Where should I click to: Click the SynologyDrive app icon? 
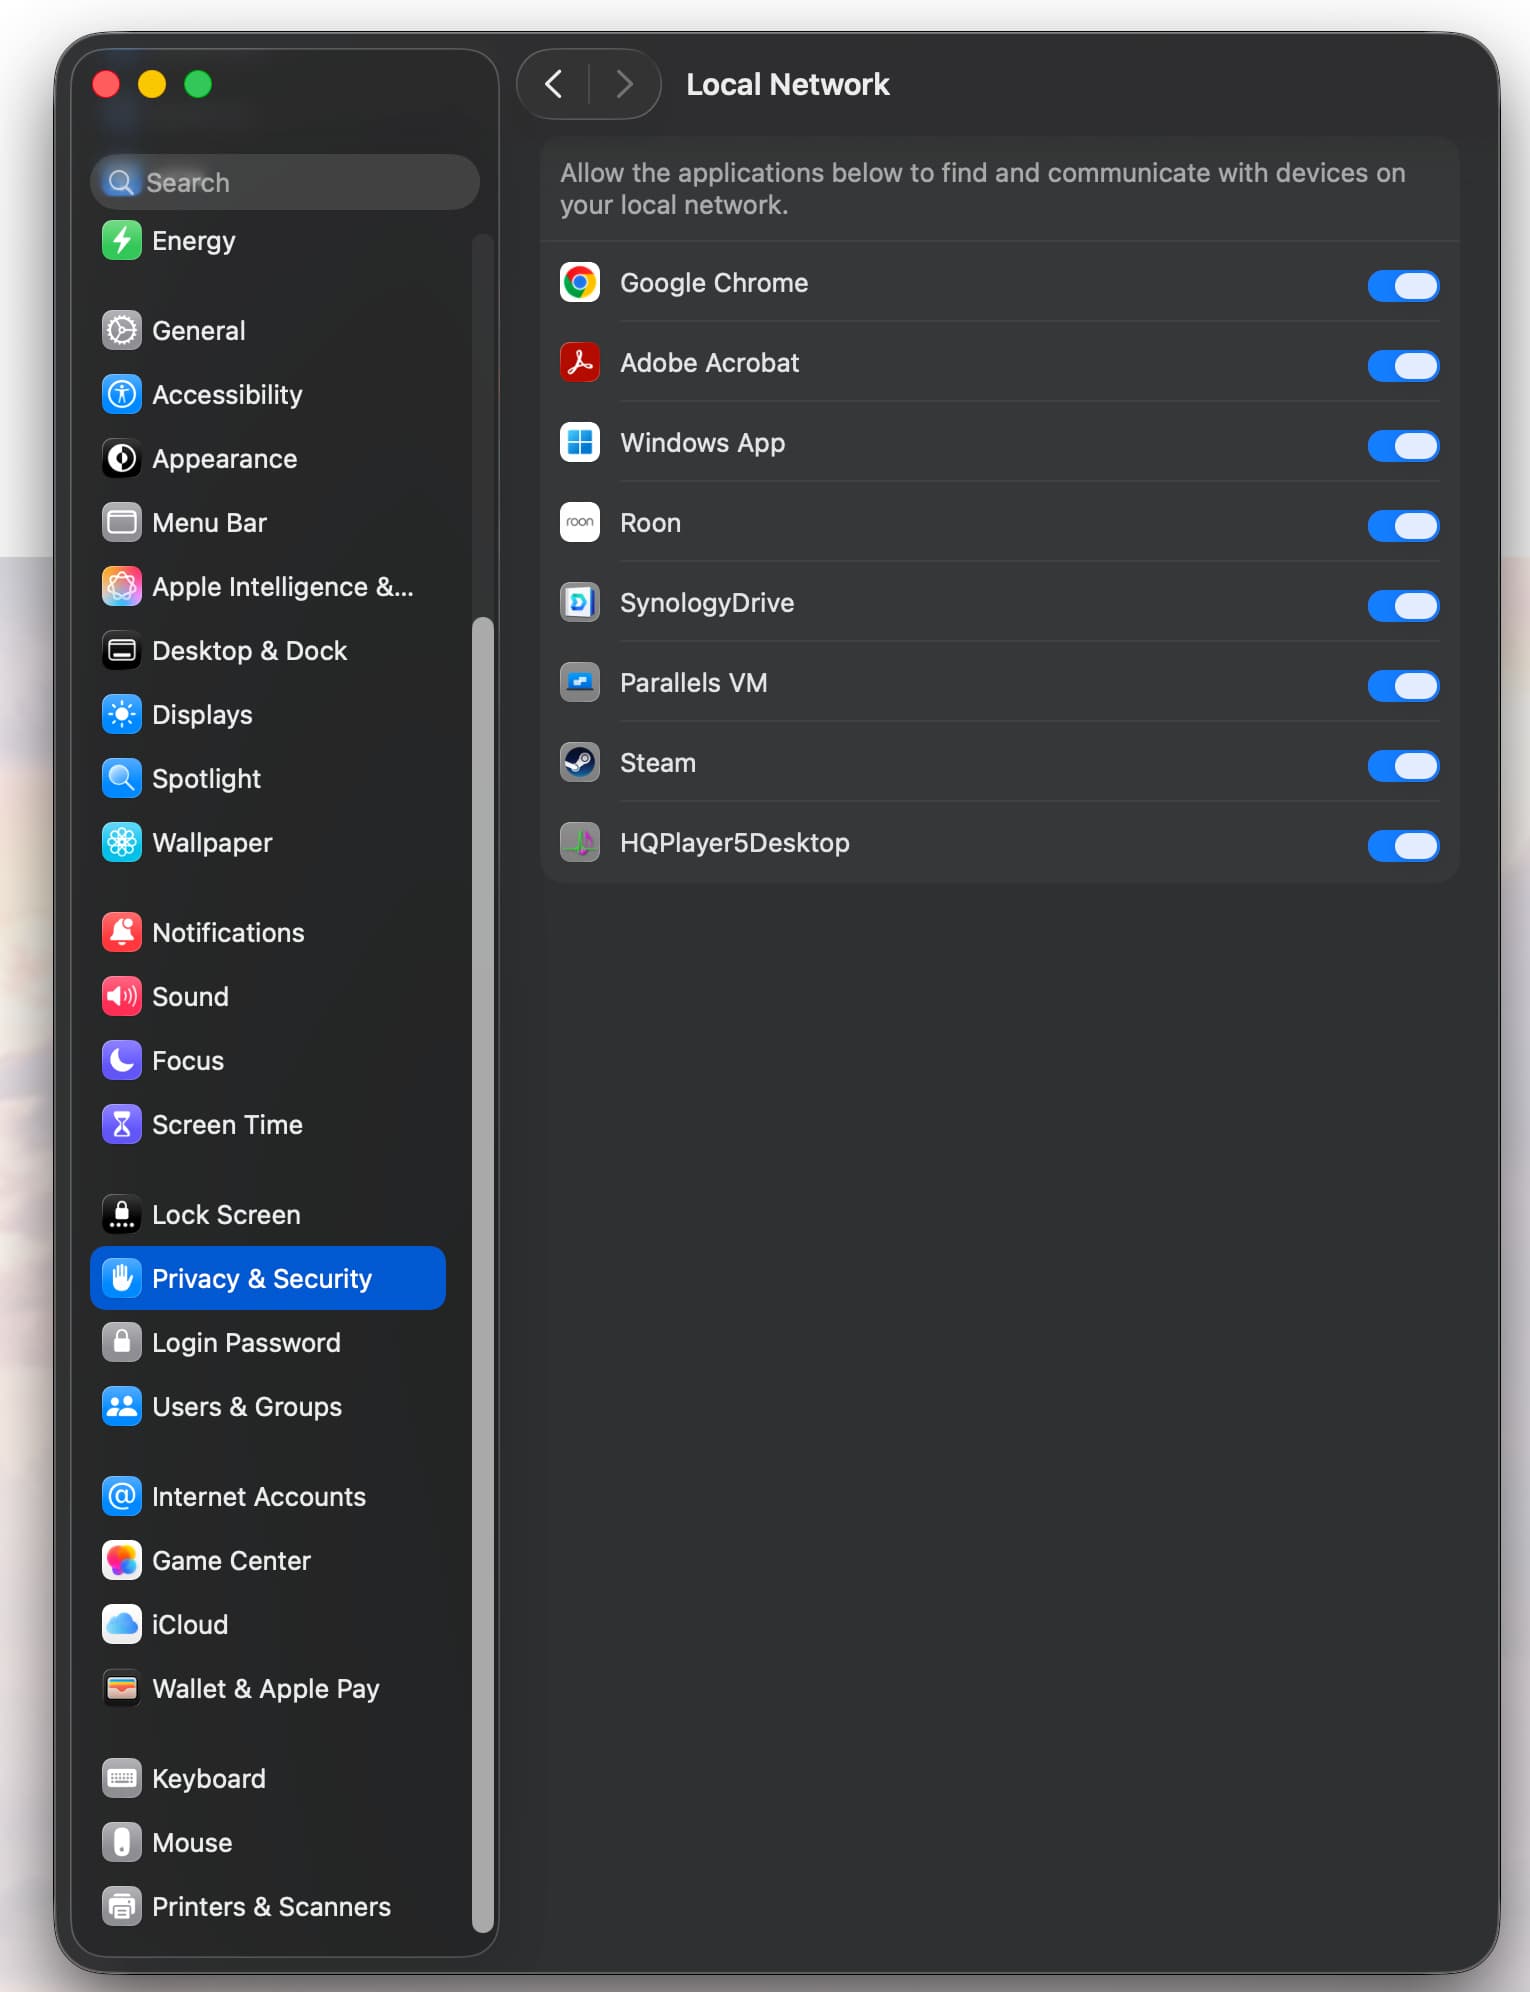coord(579,603)
